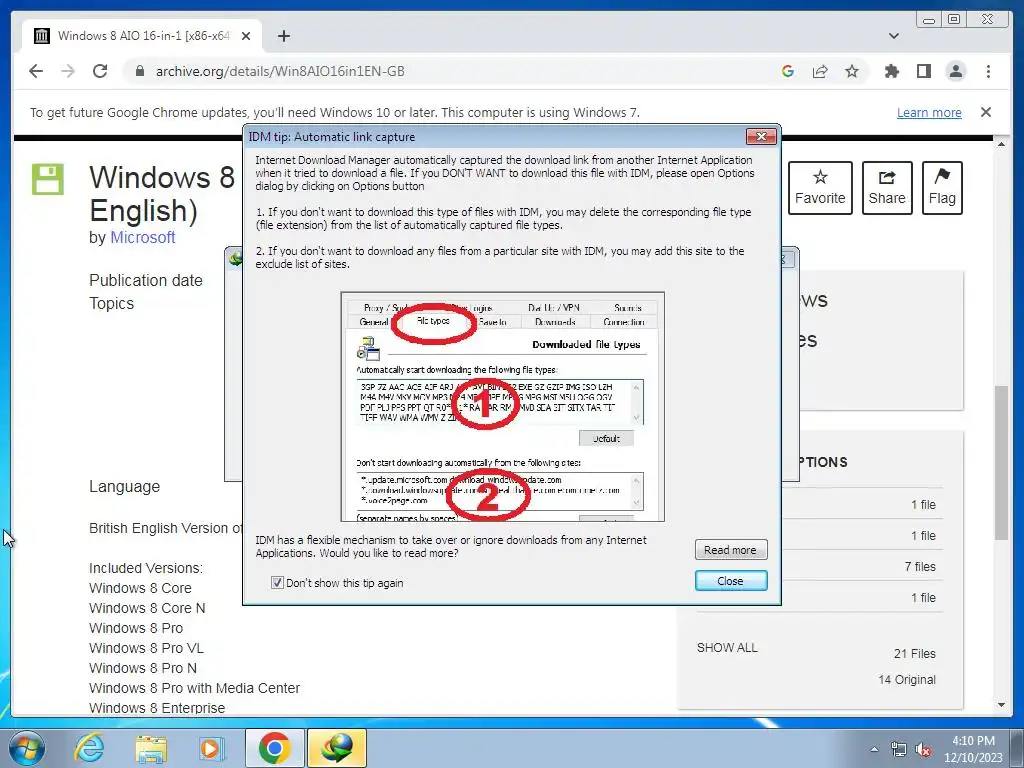Close IDM tip dialog with red X

coord(761,136)
